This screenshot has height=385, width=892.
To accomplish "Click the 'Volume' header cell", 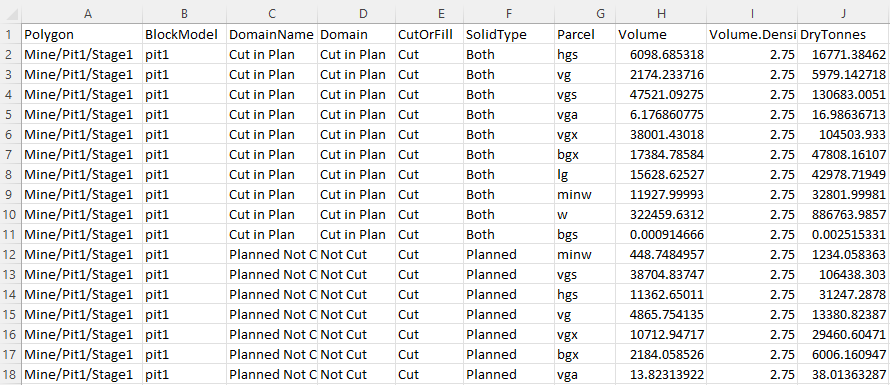I will (x=661, y=34).
